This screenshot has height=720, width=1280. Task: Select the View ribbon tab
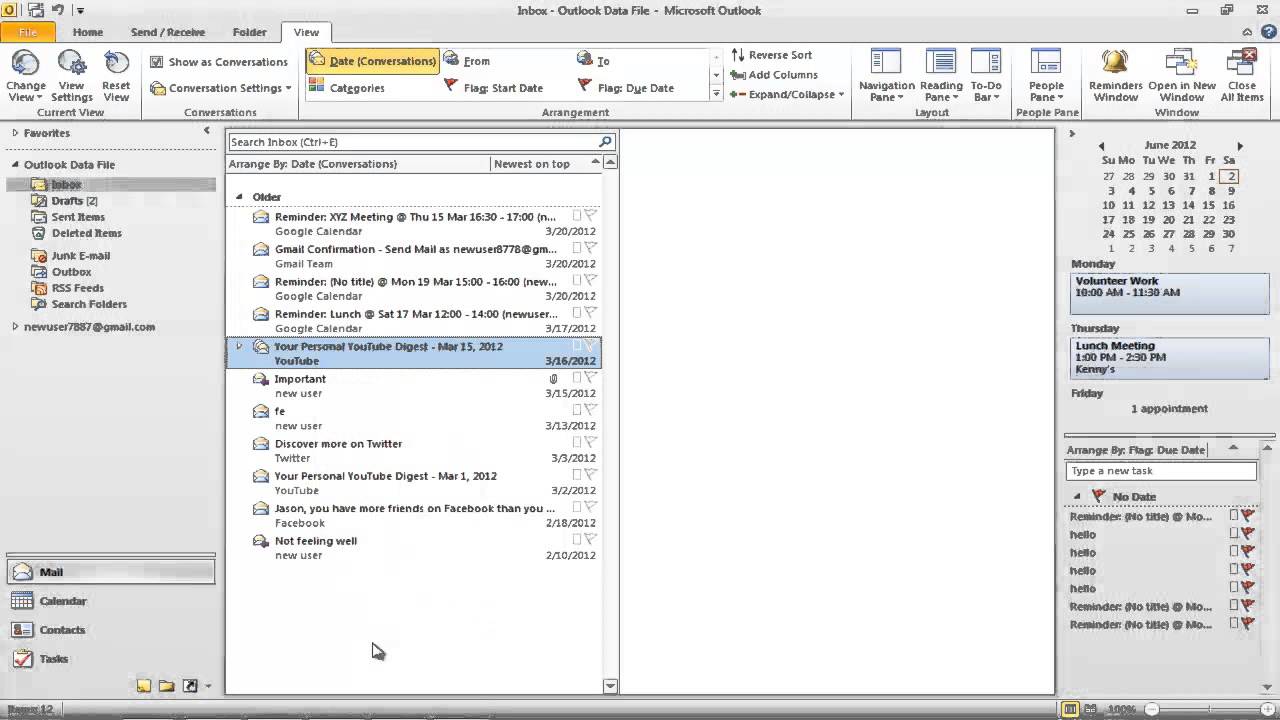(x=306, y=32)
